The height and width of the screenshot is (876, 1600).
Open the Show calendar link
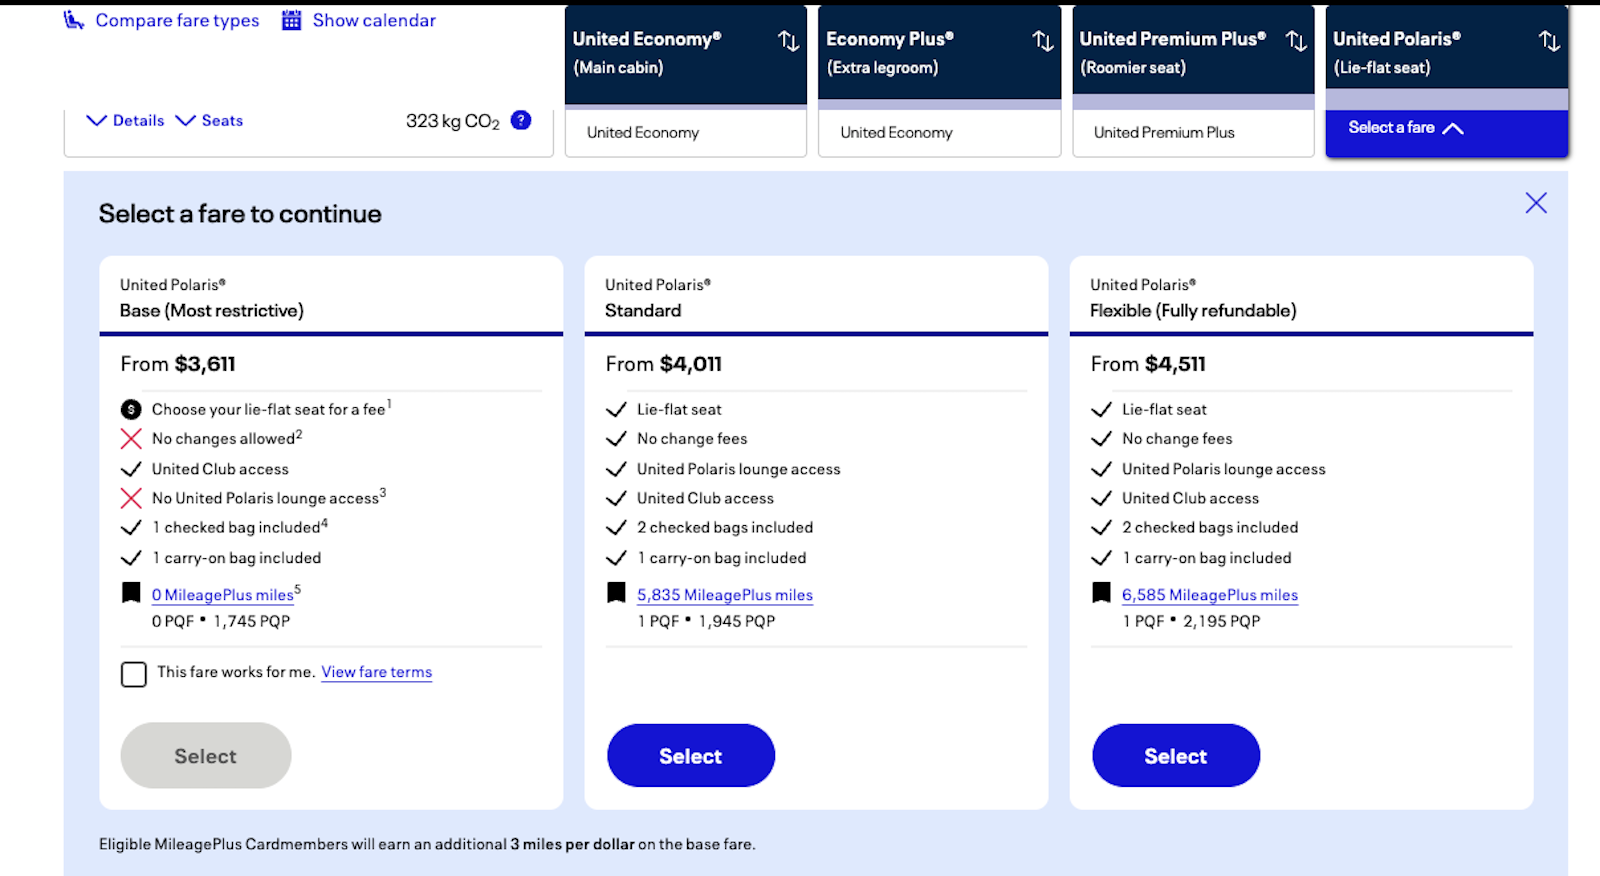click(x=374, y=20)
